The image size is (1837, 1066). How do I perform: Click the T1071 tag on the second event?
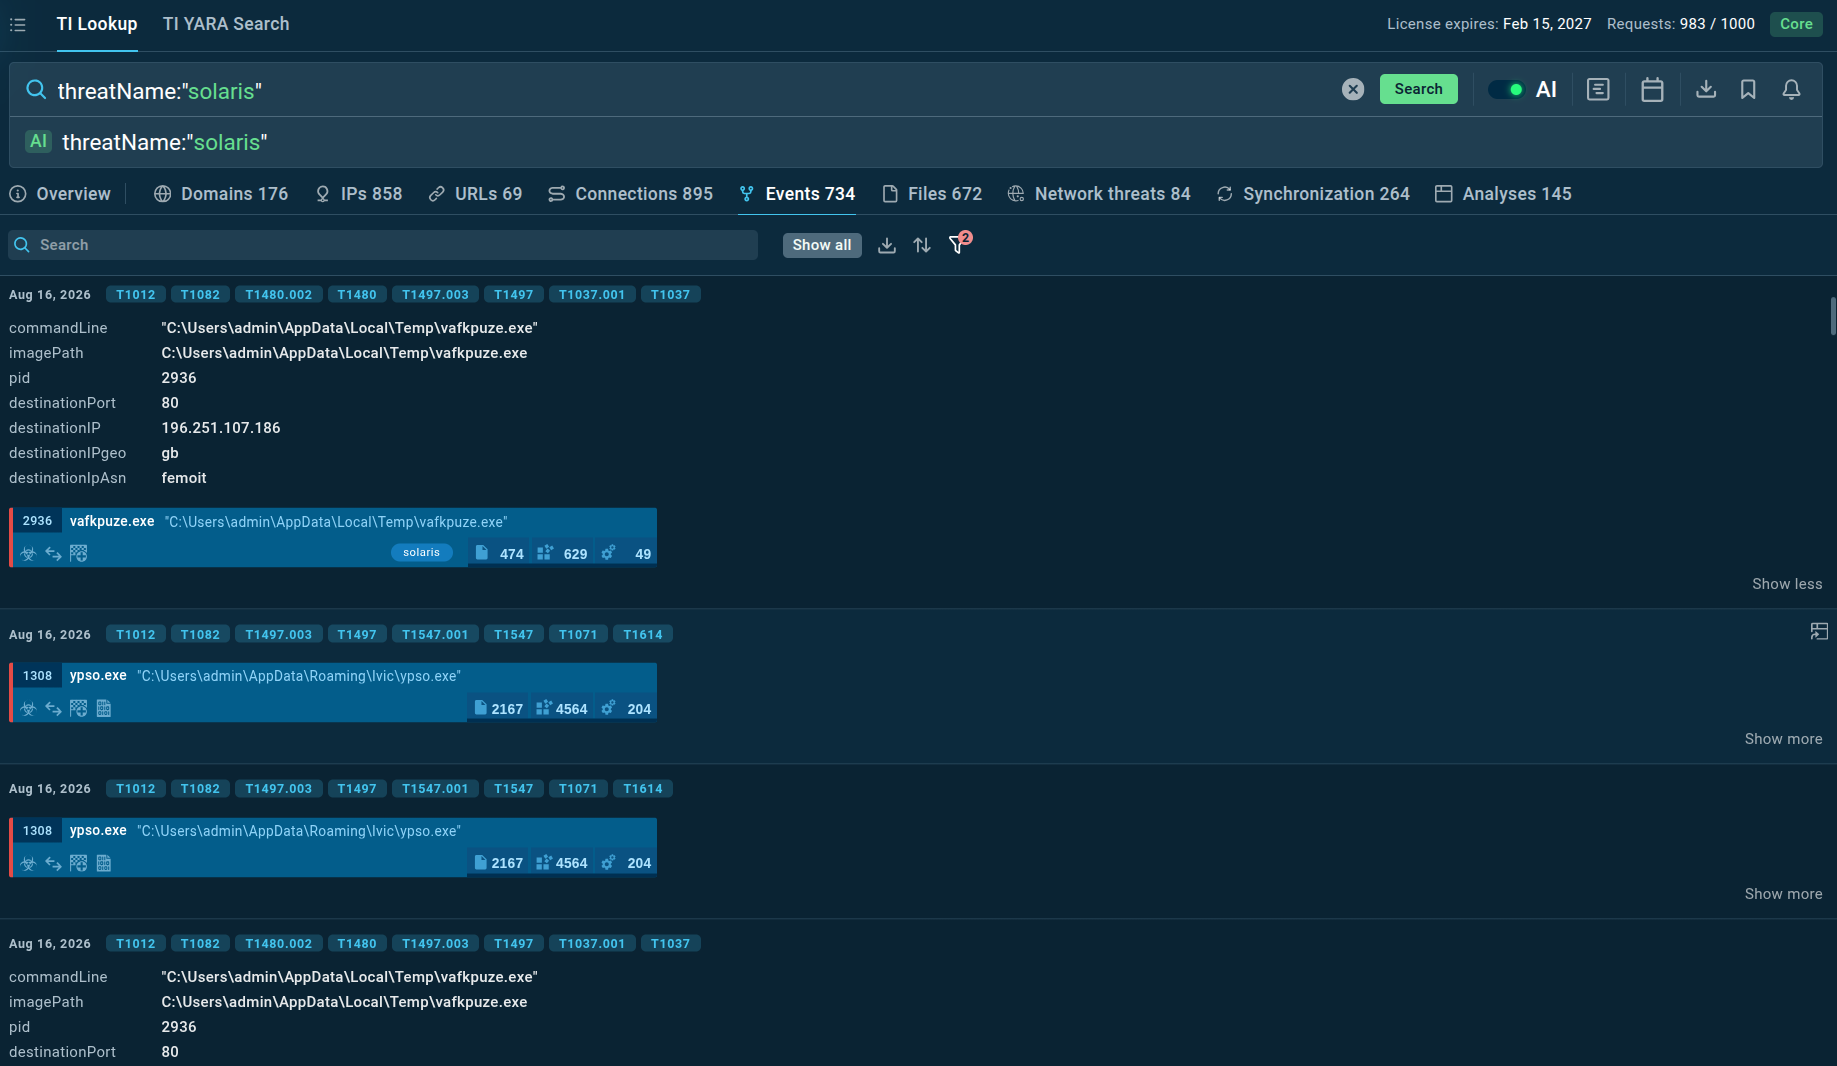[x=578, y=634]
